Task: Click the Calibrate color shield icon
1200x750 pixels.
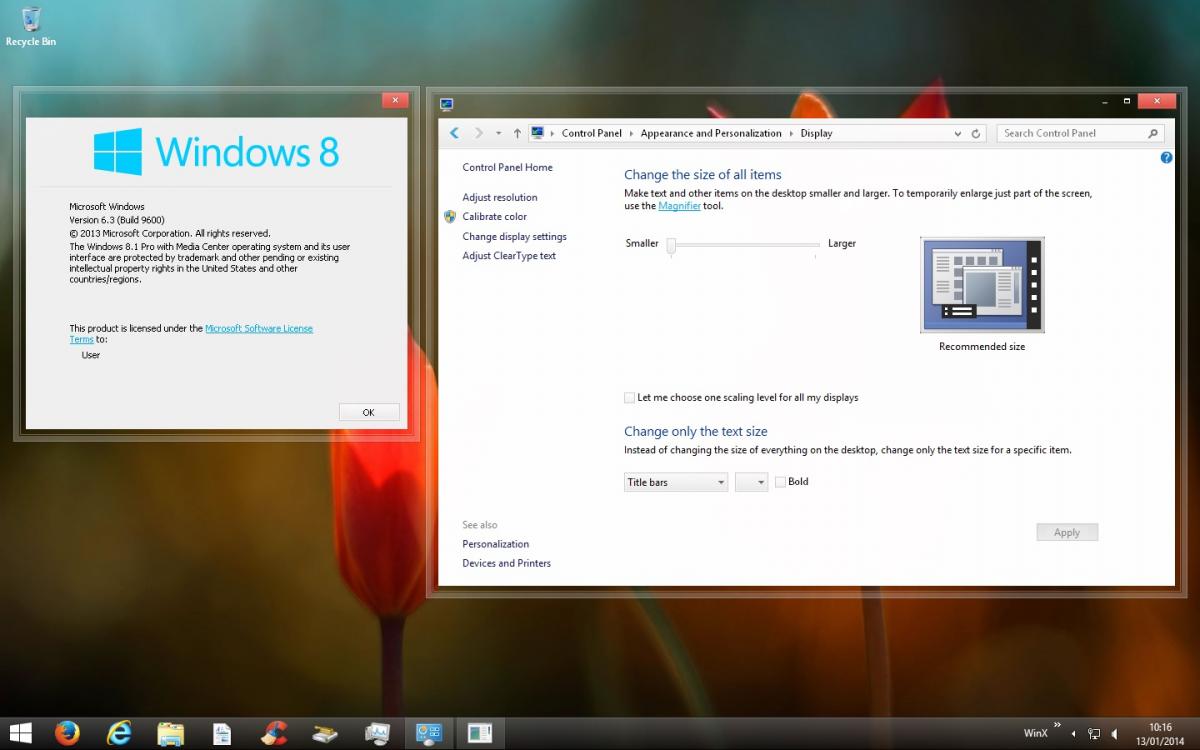Action: 450,216
